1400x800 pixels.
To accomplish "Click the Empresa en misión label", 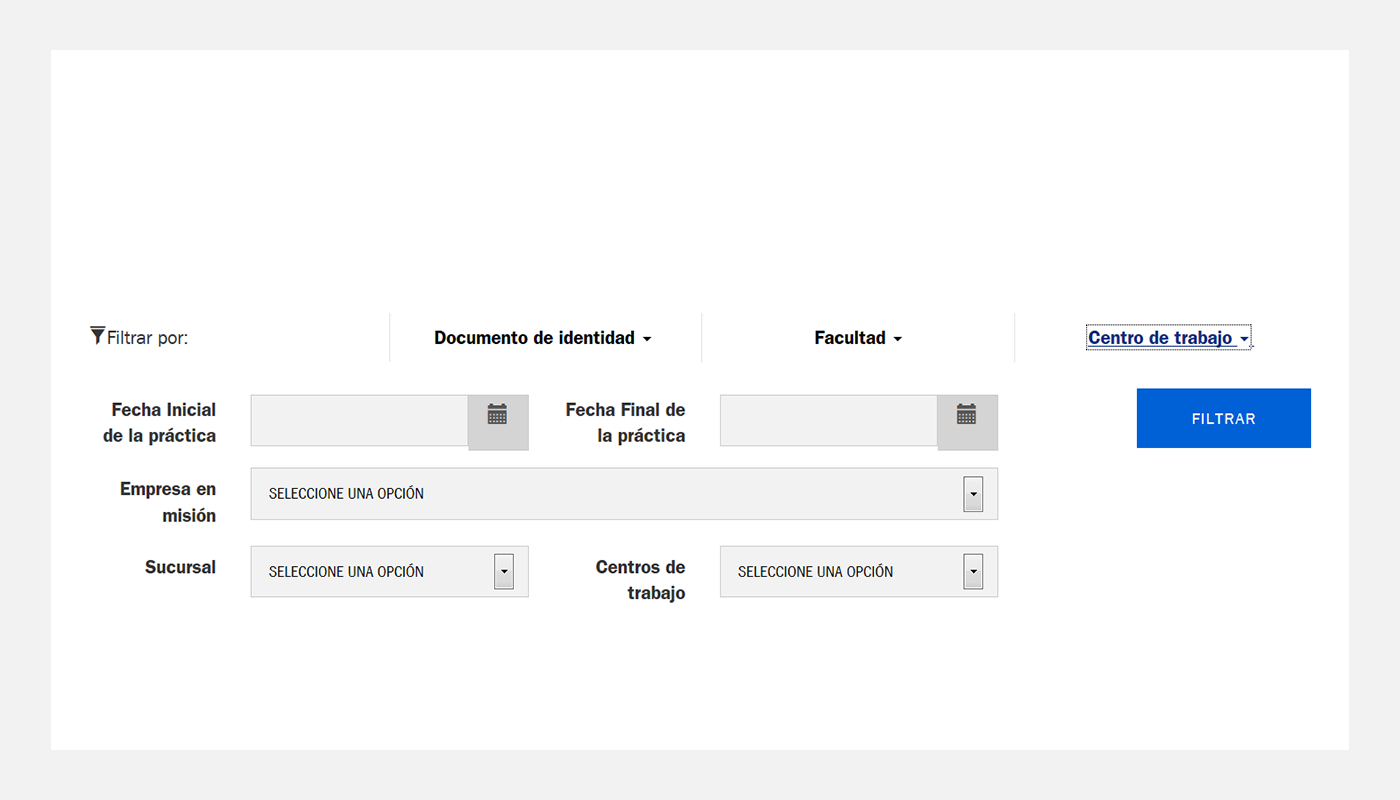I will pyautogui.click(x=168, y=502).
